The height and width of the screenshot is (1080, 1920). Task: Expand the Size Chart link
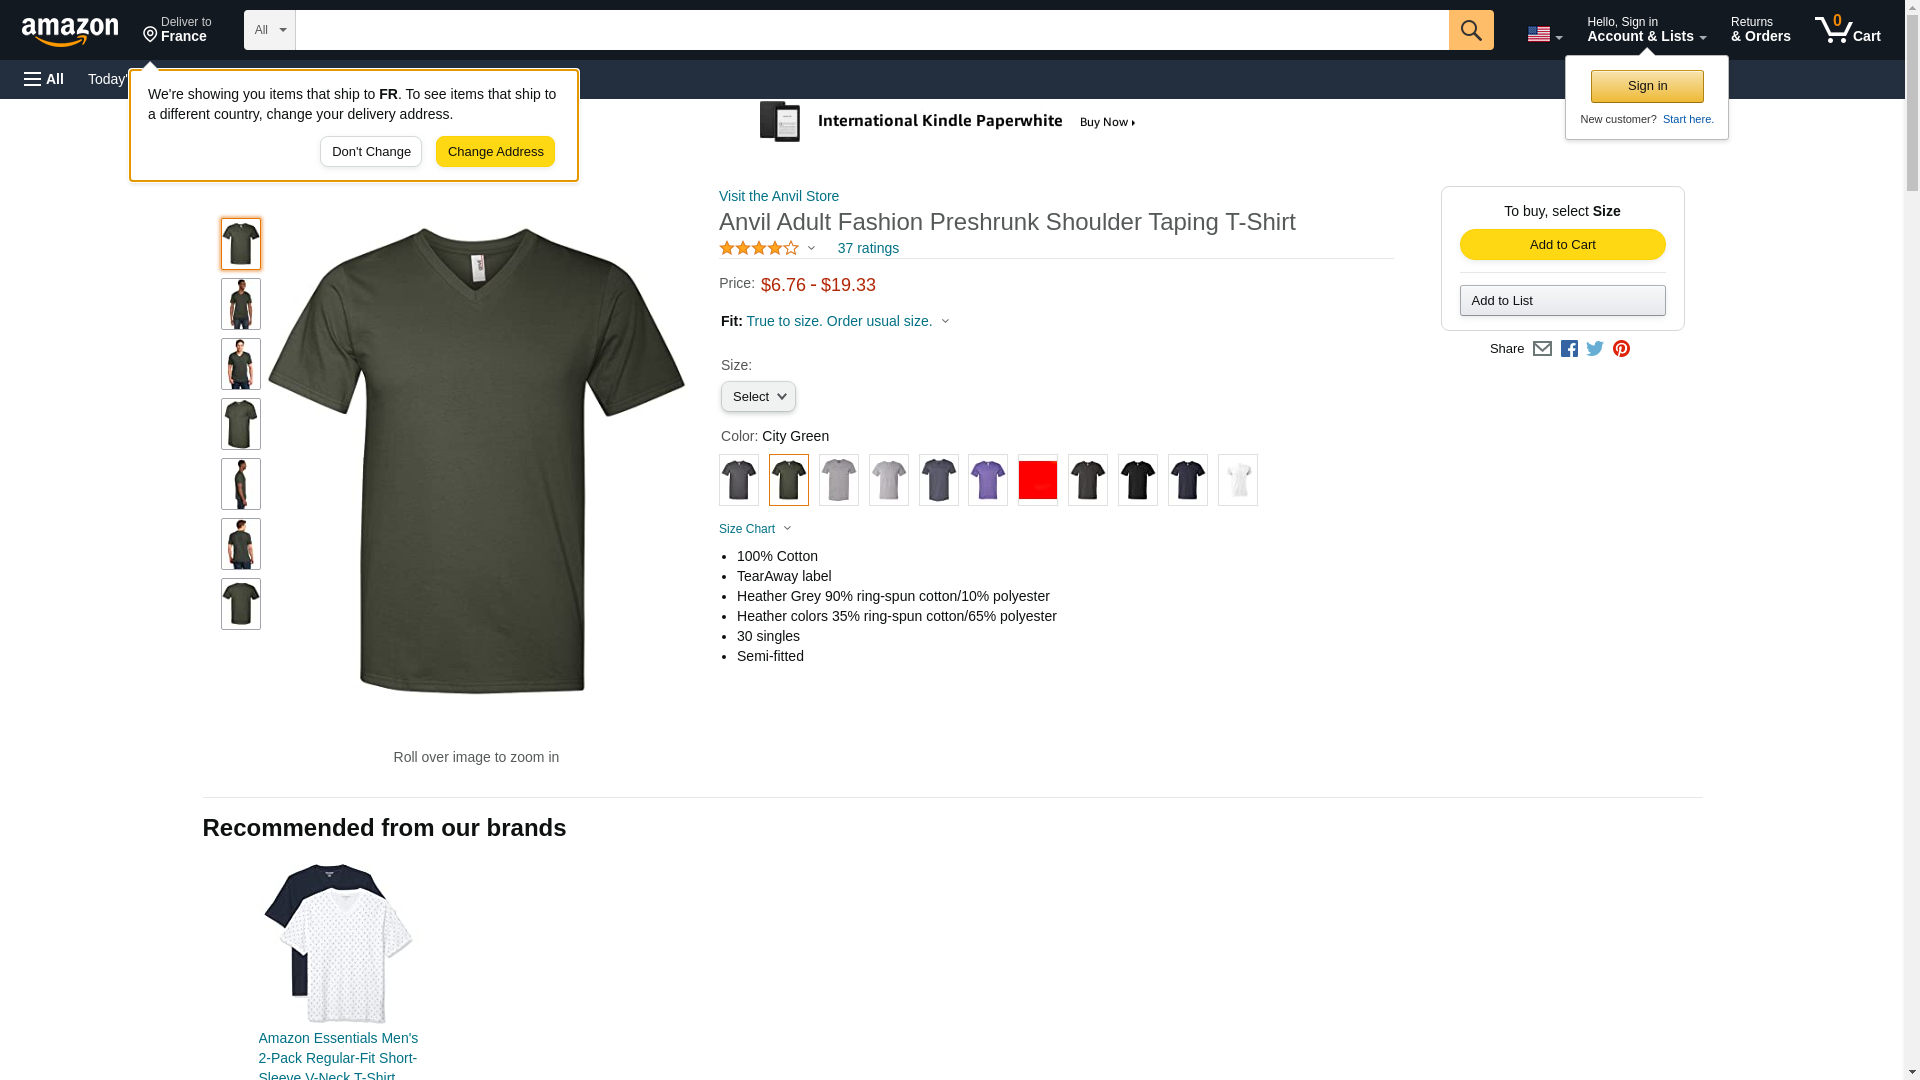click(x=755, y=529)
